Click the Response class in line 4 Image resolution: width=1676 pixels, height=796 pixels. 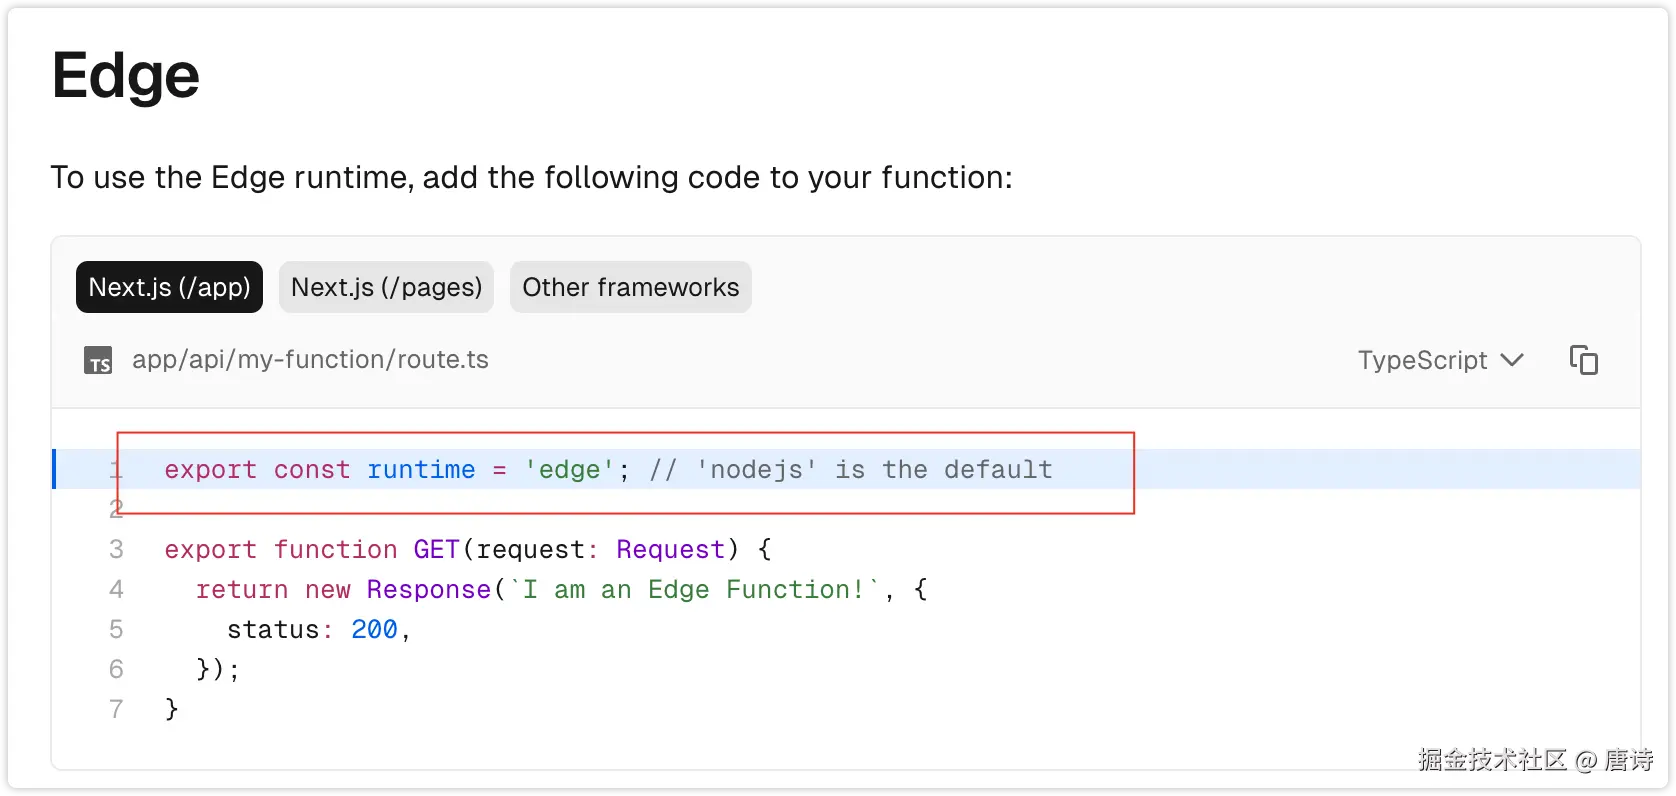tap(428, 590)
